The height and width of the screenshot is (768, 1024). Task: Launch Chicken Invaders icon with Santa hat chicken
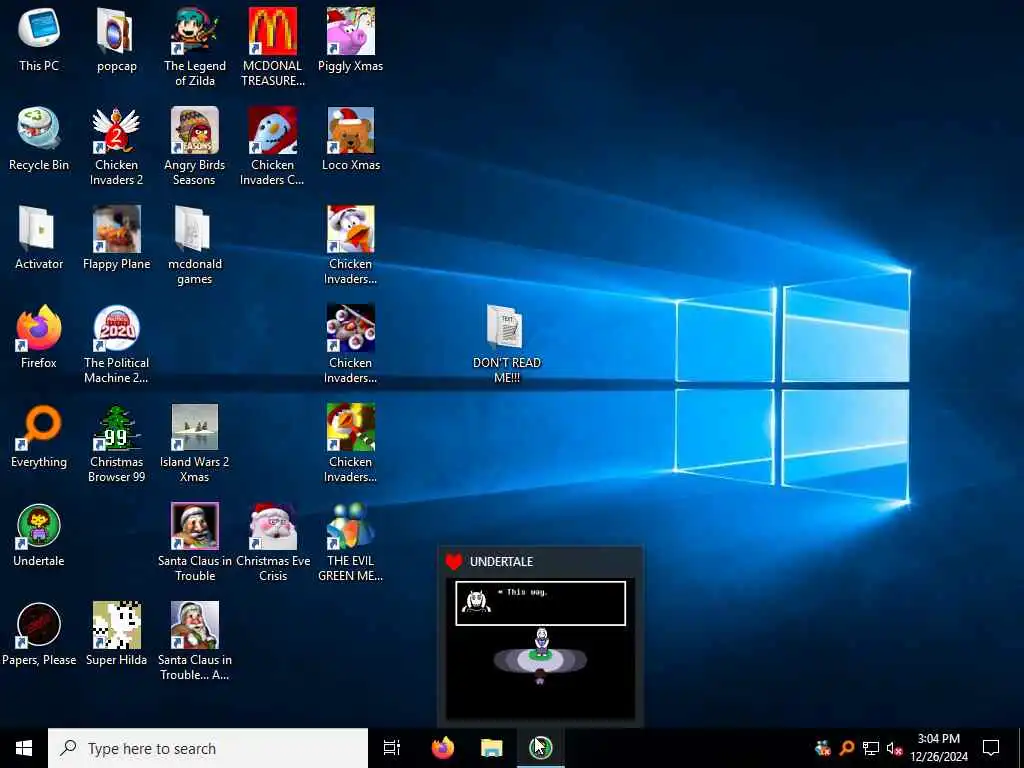[351, 246]
